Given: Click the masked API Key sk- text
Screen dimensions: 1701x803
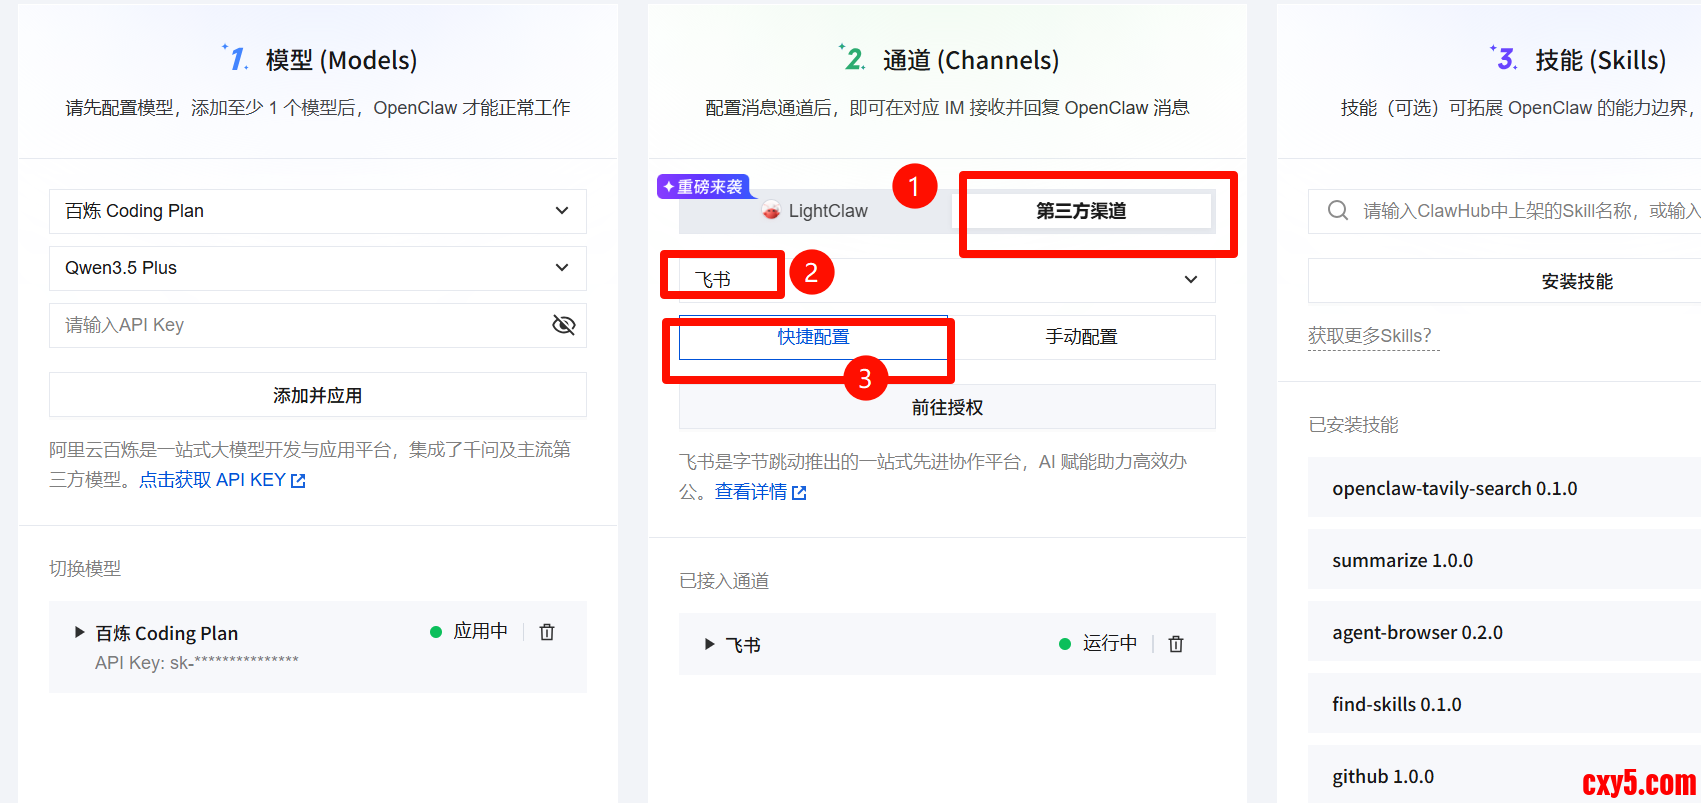Looking at the screenshot, I should (197, 662).
